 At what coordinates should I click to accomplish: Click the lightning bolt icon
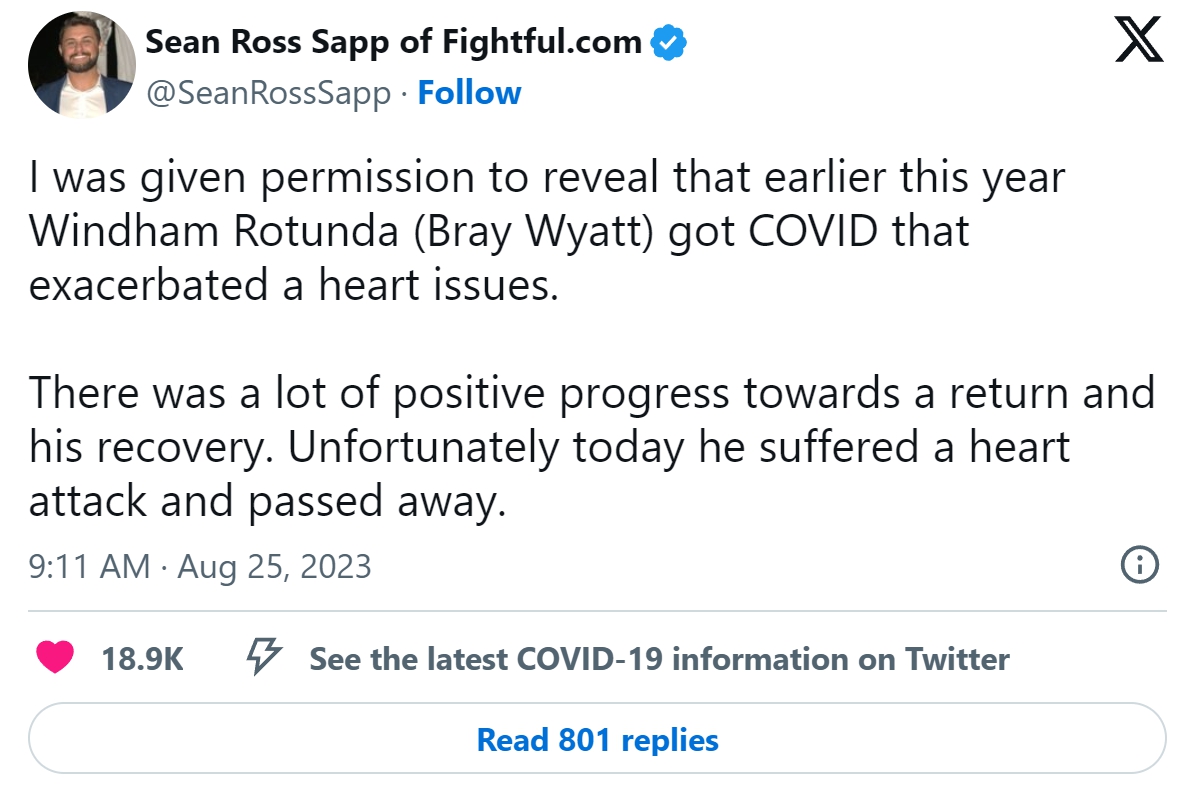264,657
